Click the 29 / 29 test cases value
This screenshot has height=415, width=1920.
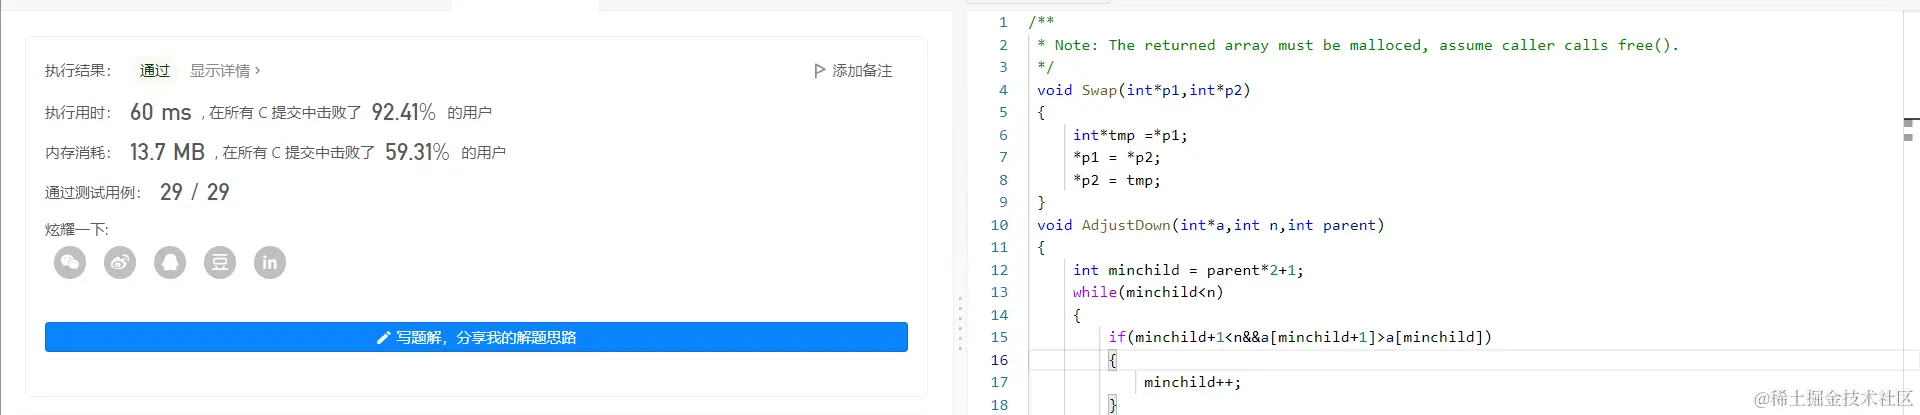(x=195, y=192)
